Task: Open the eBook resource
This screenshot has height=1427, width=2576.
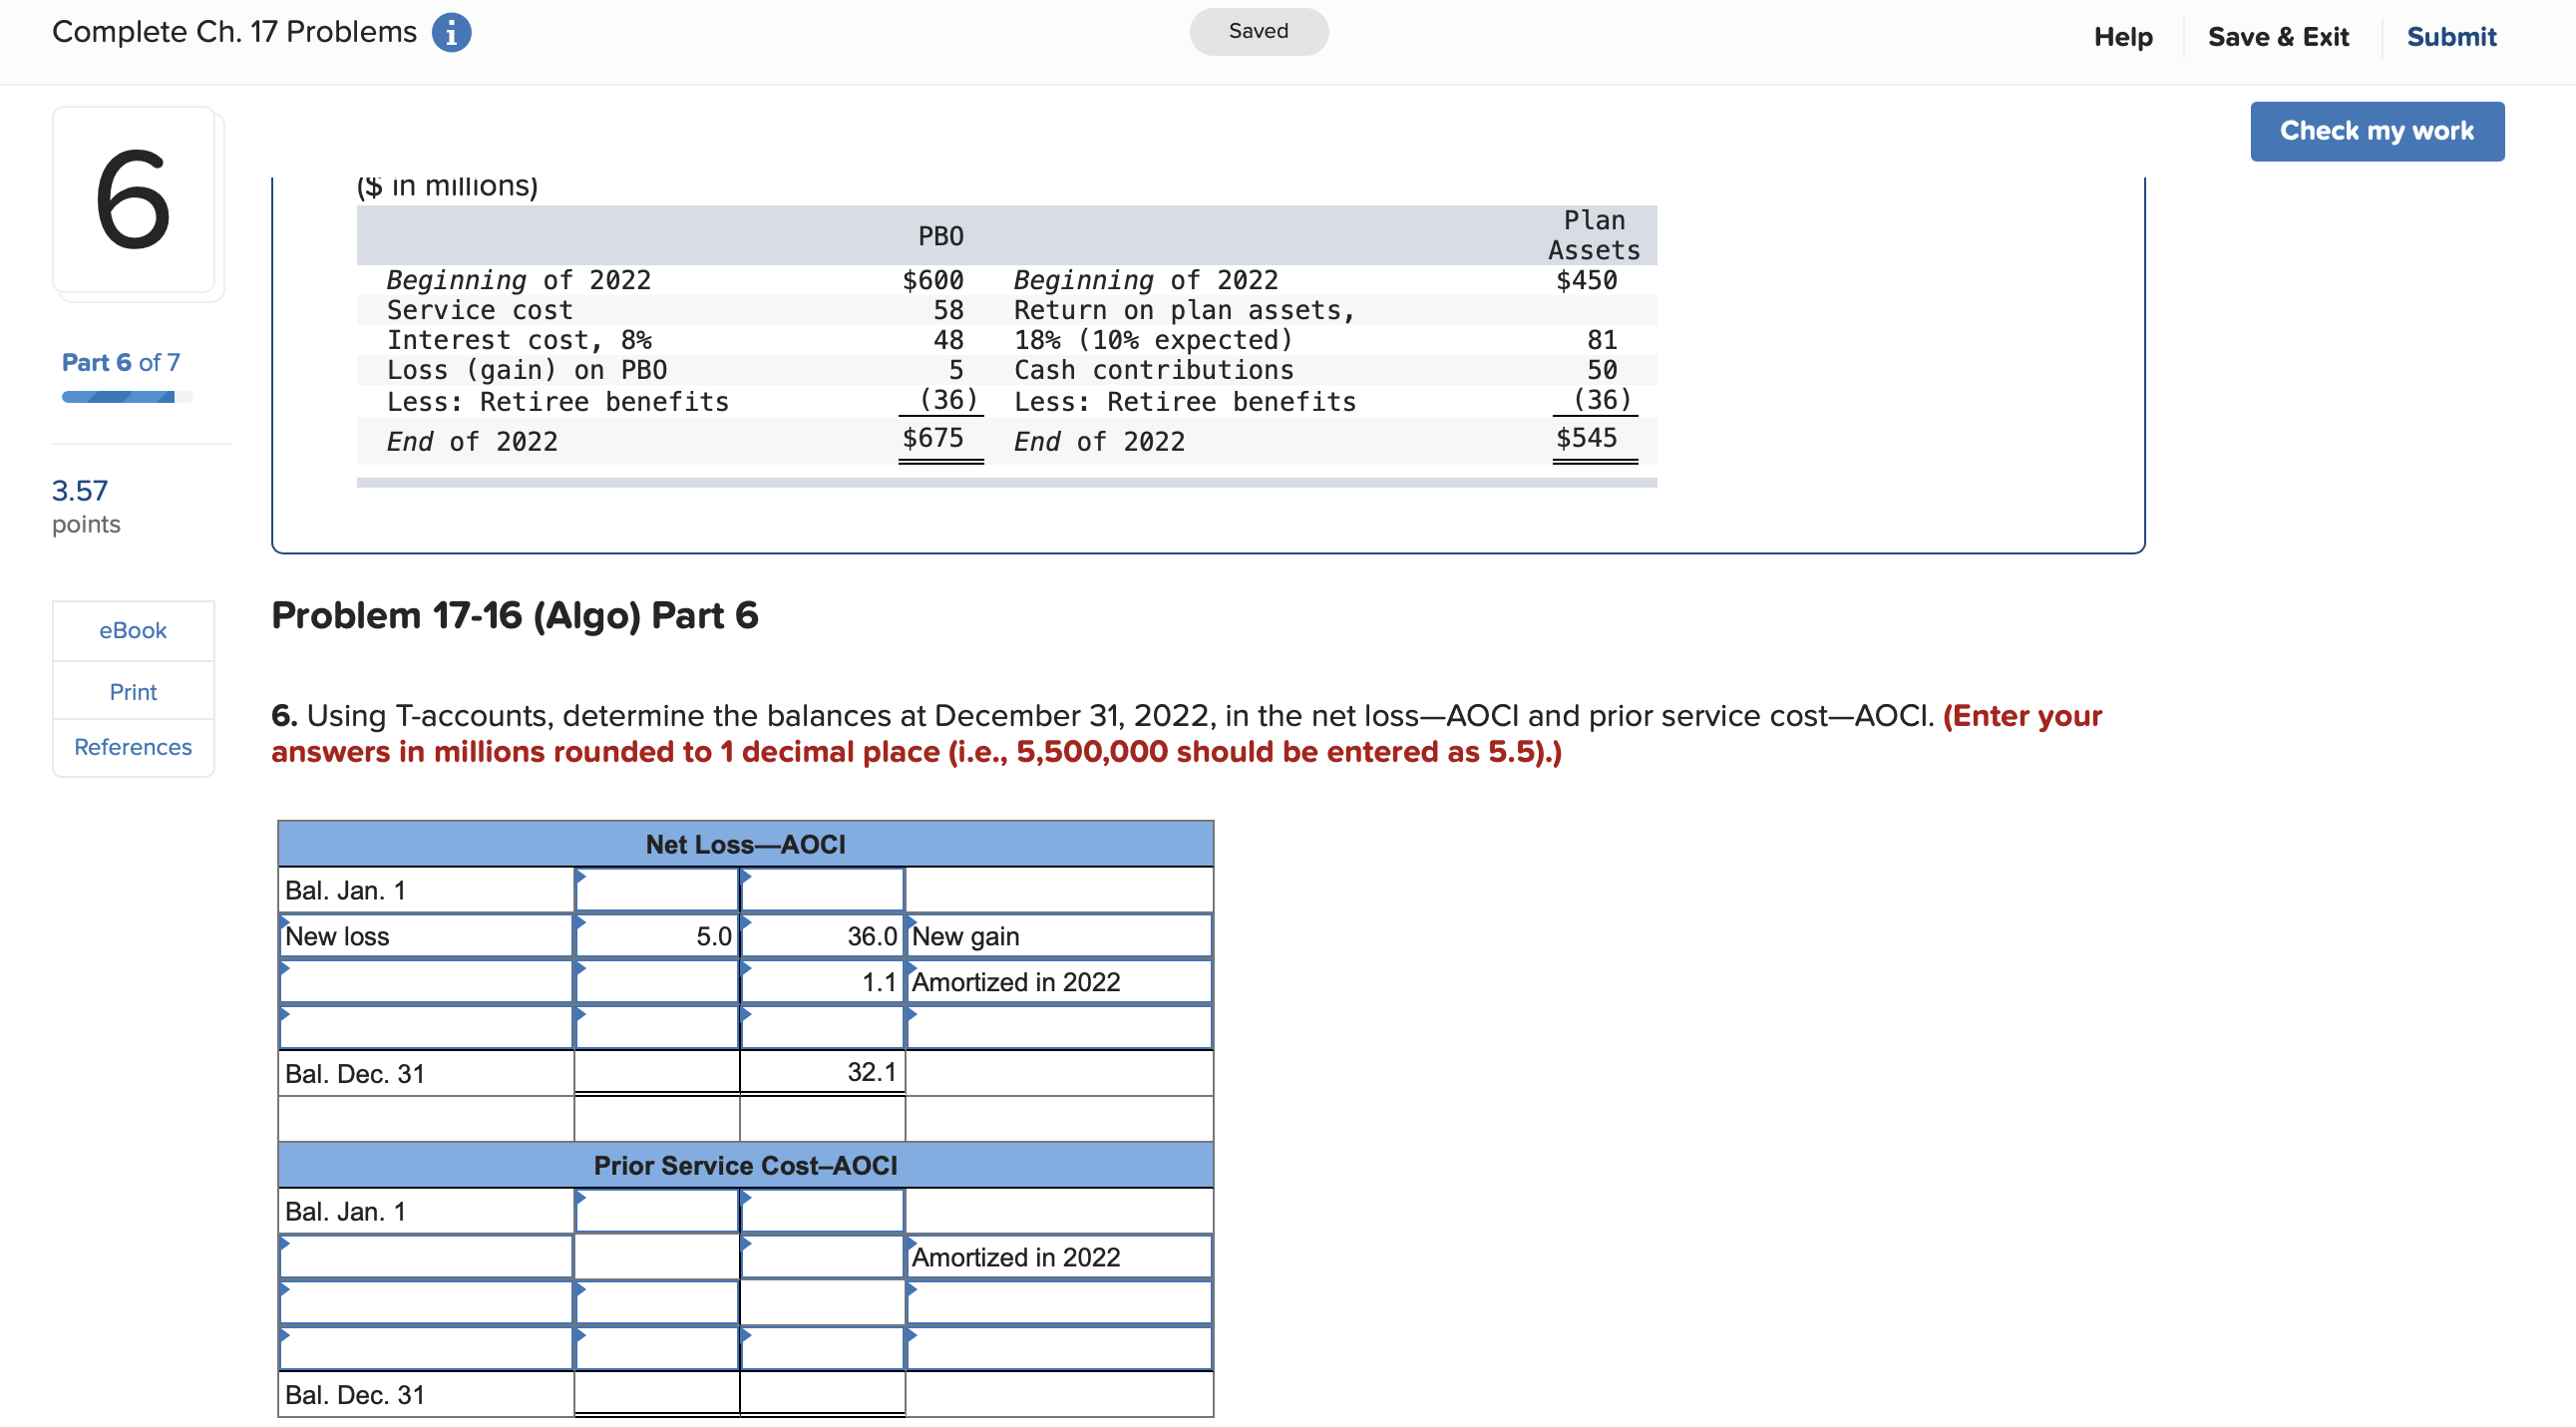Action: click(133, 630)
